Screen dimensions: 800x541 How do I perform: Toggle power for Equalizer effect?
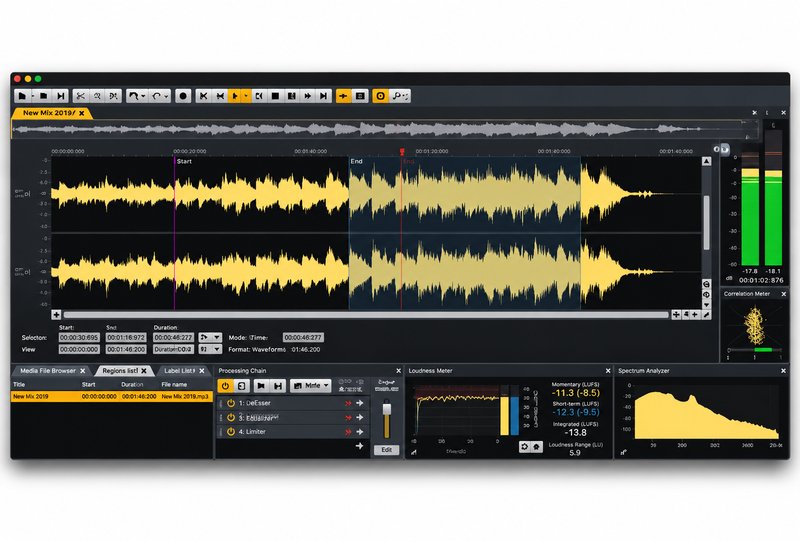pyautogui.click(x=231, y=417)
